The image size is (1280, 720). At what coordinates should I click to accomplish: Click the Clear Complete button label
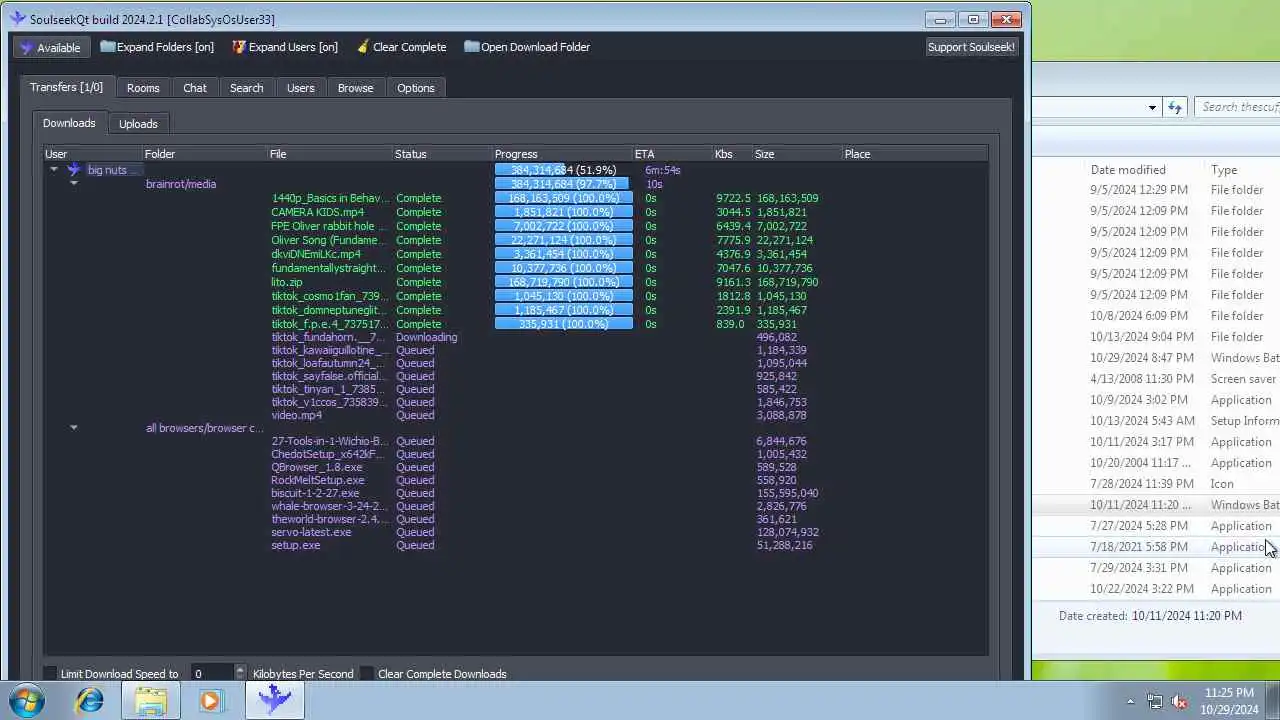click(x=409, y=47)
